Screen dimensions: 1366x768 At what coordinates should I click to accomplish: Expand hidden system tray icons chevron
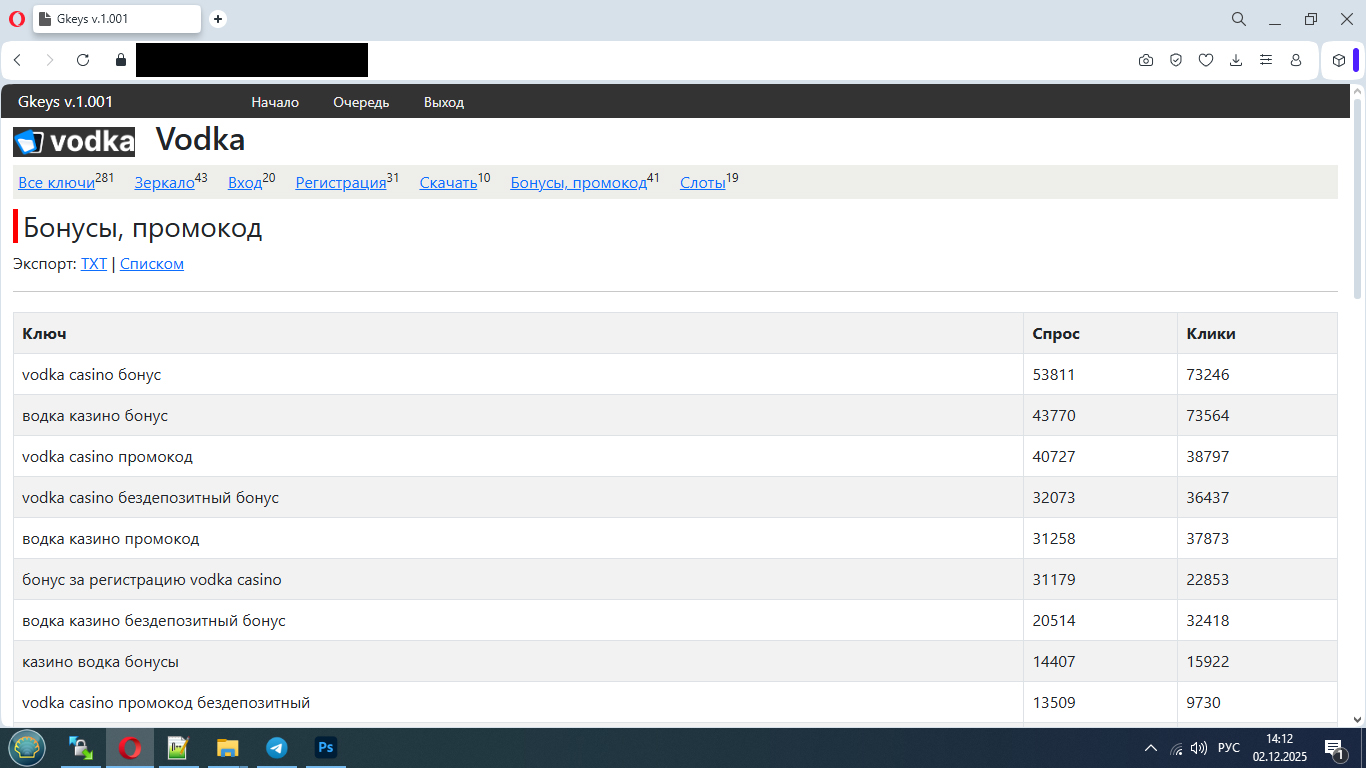(1150, 748)
